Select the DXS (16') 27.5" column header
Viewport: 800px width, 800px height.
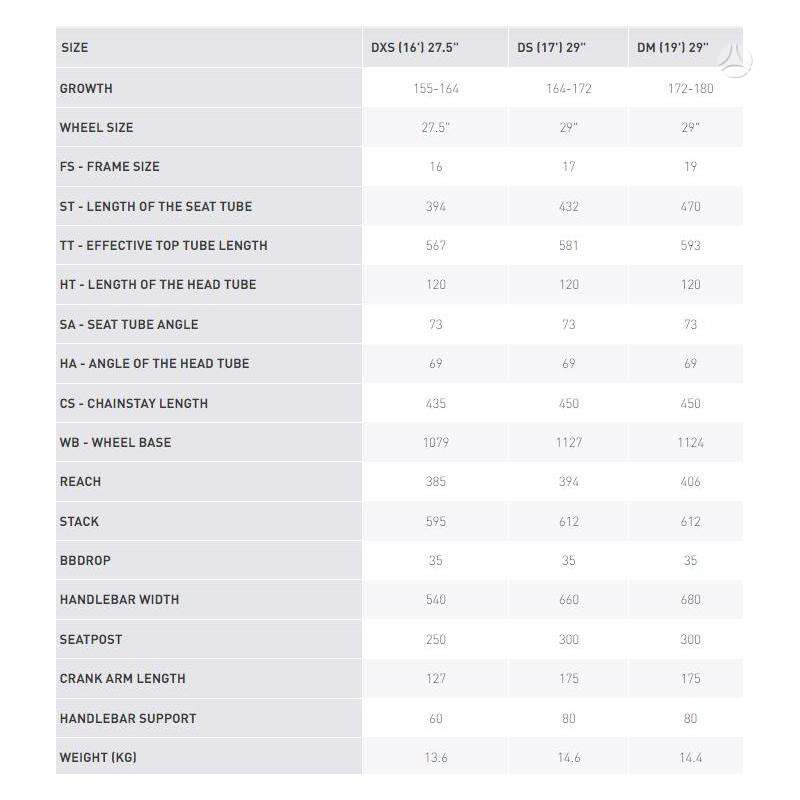[414, 47]
